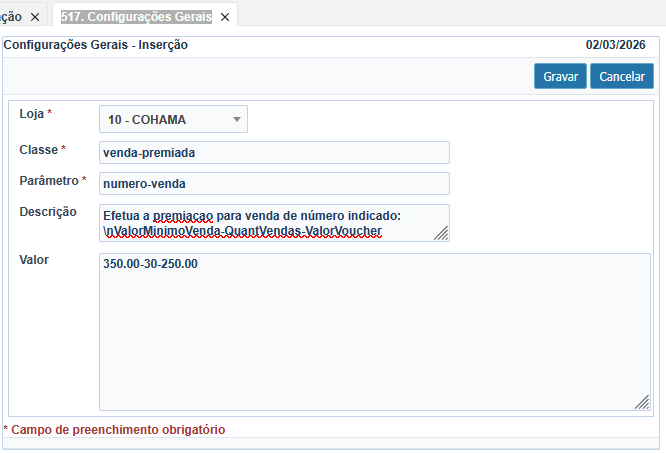Click inside the Descrição text area
This screenshot has height=453, width=666.
point(274,223)
